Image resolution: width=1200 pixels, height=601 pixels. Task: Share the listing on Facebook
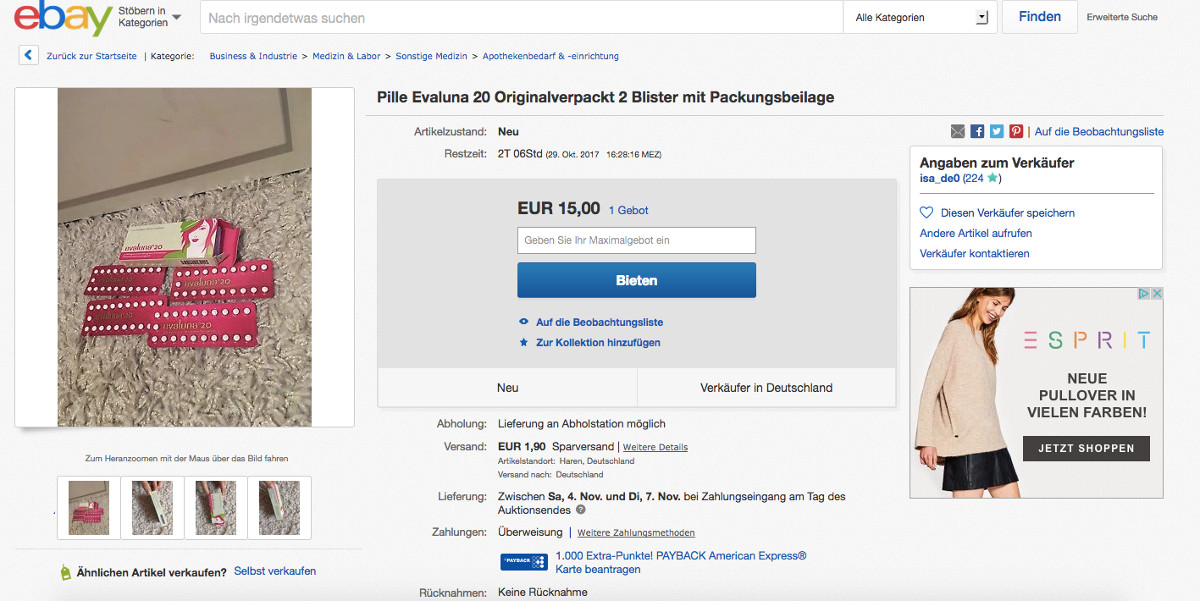click(977, 131)
